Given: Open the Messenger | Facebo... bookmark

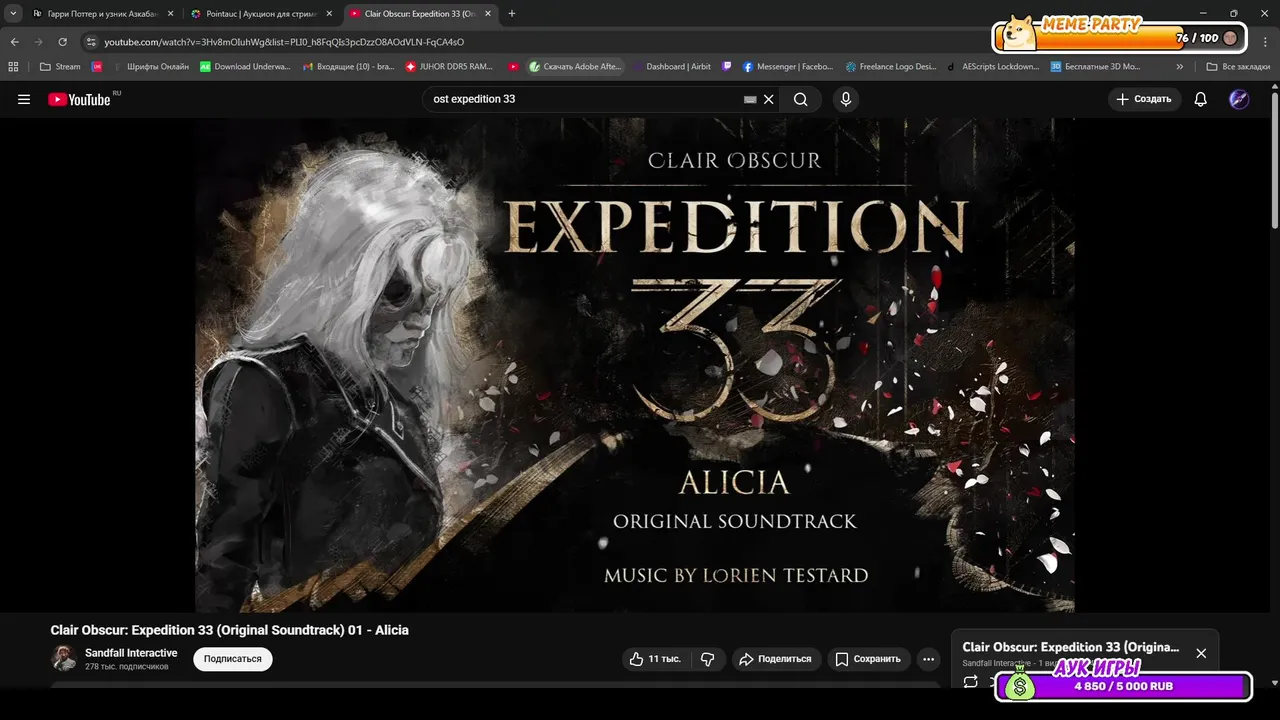Looking at the screenshot, I should (x=787, y=67).
